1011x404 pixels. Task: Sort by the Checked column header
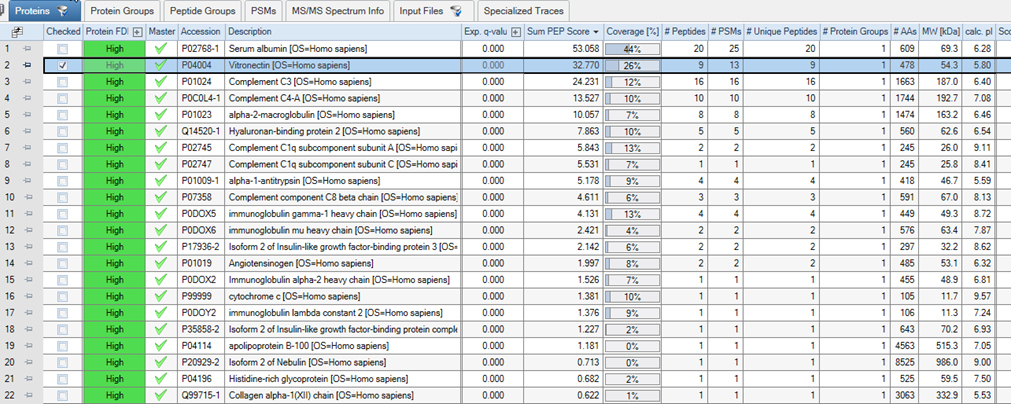64,32
